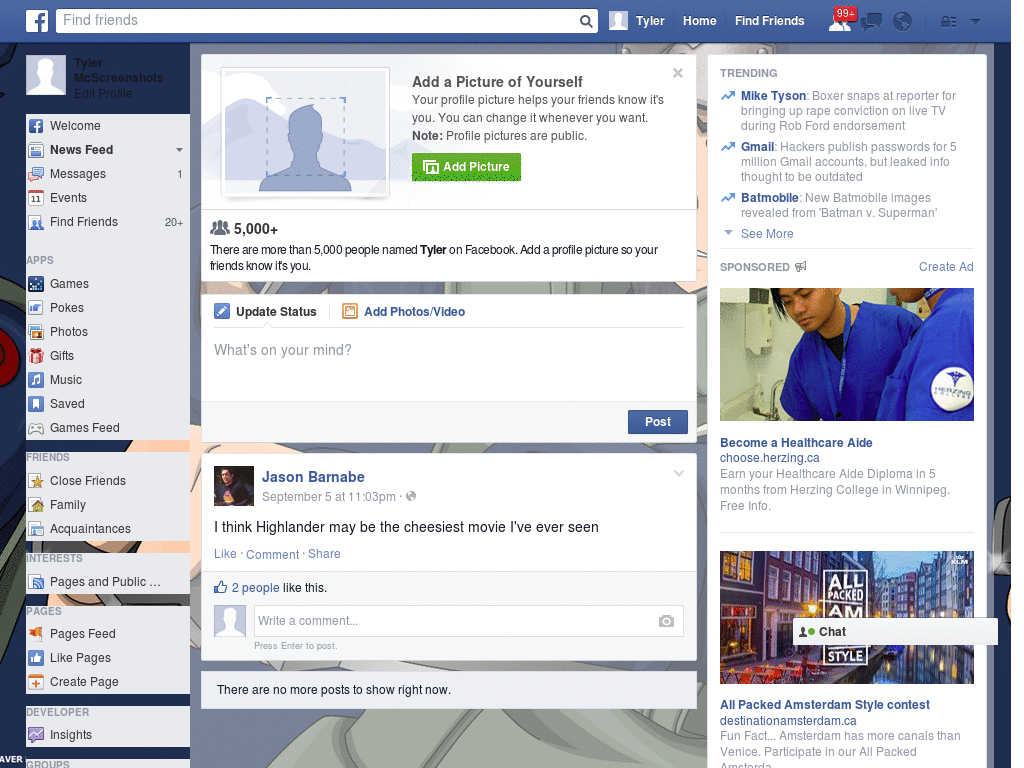Go to Tyler profile in top bar
This screenshot has width=1024, height=768.
[x=637, y=21]
